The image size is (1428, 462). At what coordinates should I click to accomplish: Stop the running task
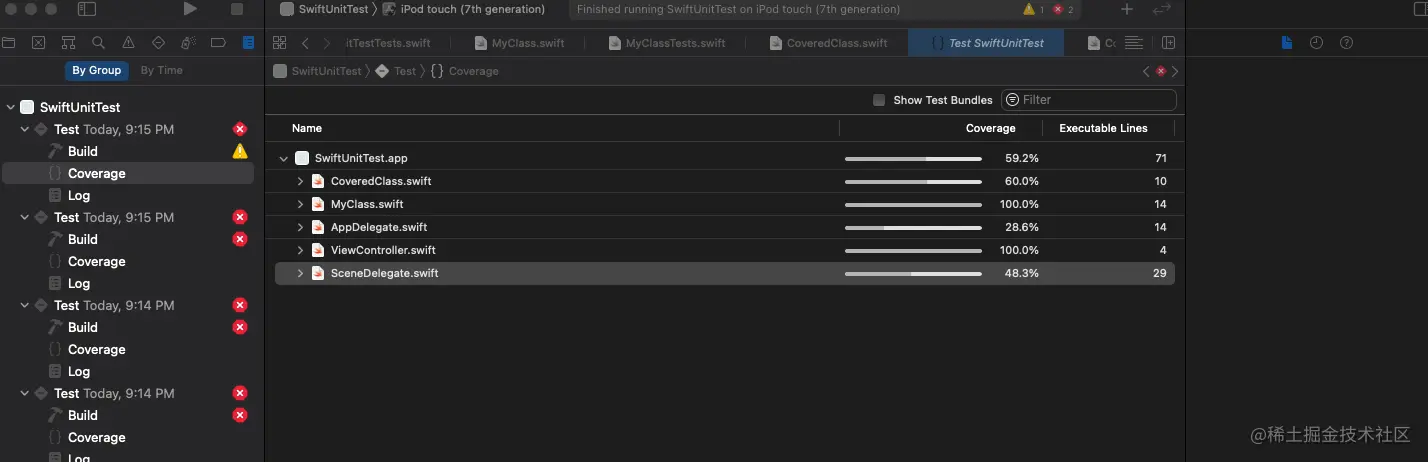click(x=237, y=9)
